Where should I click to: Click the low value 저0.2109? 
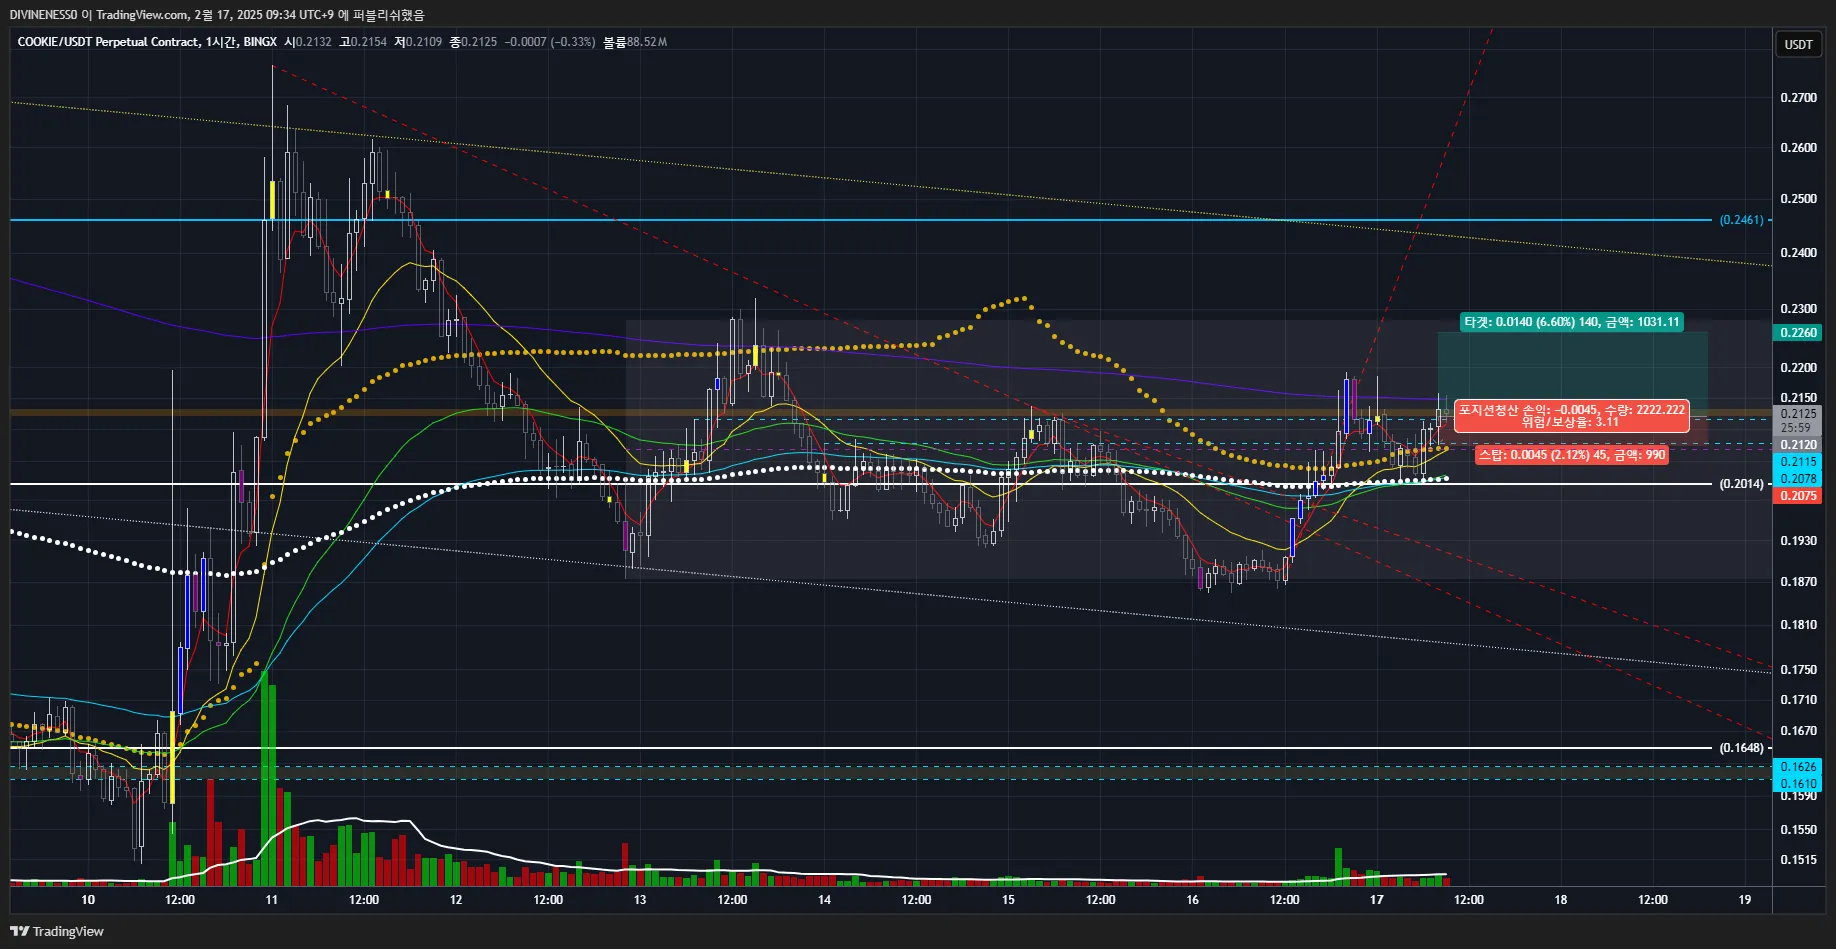418,42
